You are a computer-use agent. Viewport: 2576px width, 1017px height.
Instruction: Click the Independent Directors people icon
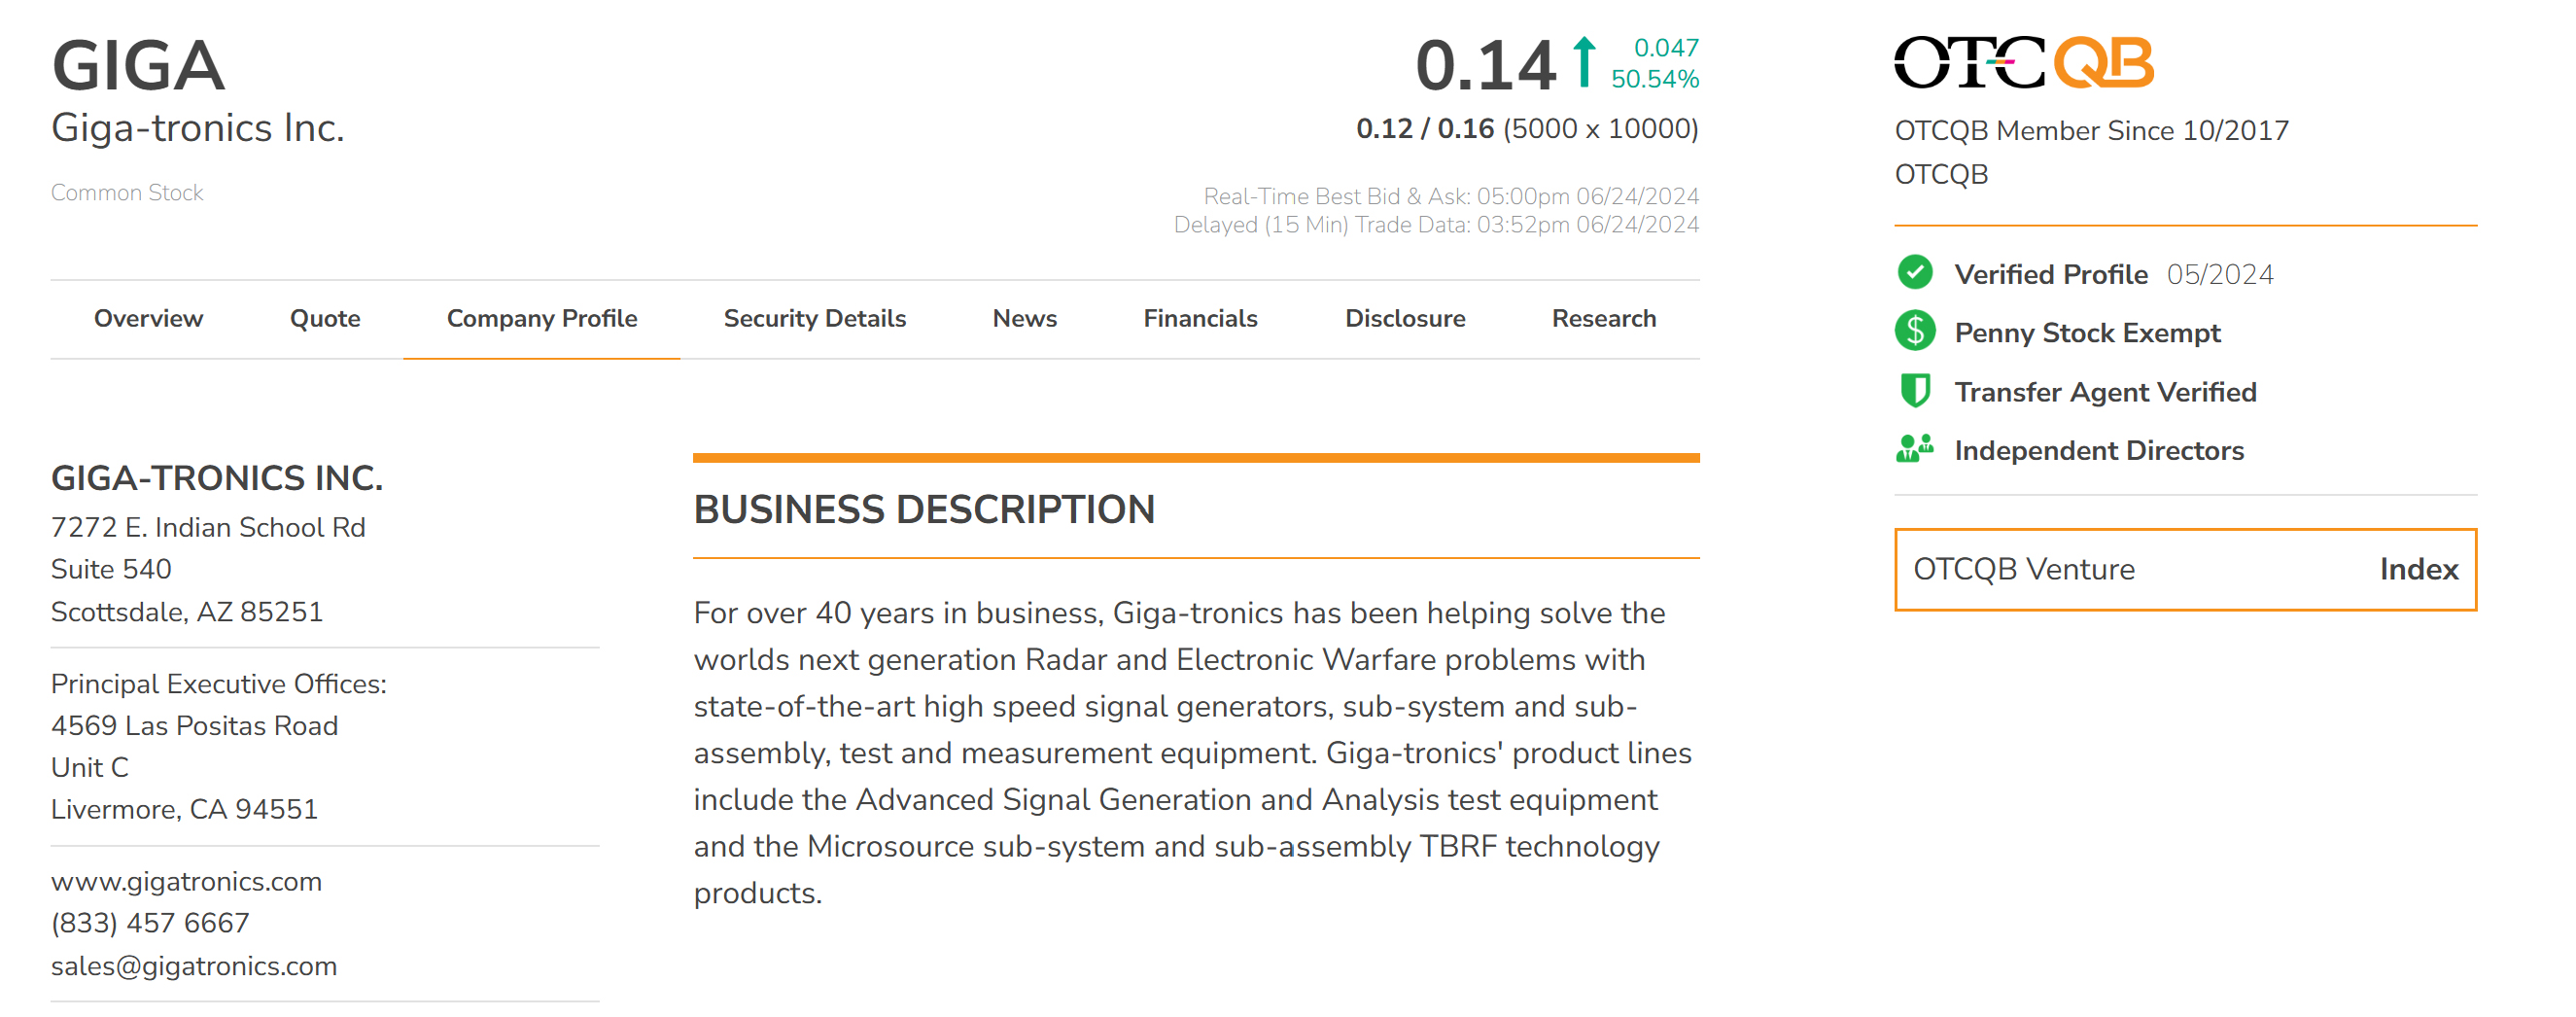pyautogui.click(x=1914, y=449)
